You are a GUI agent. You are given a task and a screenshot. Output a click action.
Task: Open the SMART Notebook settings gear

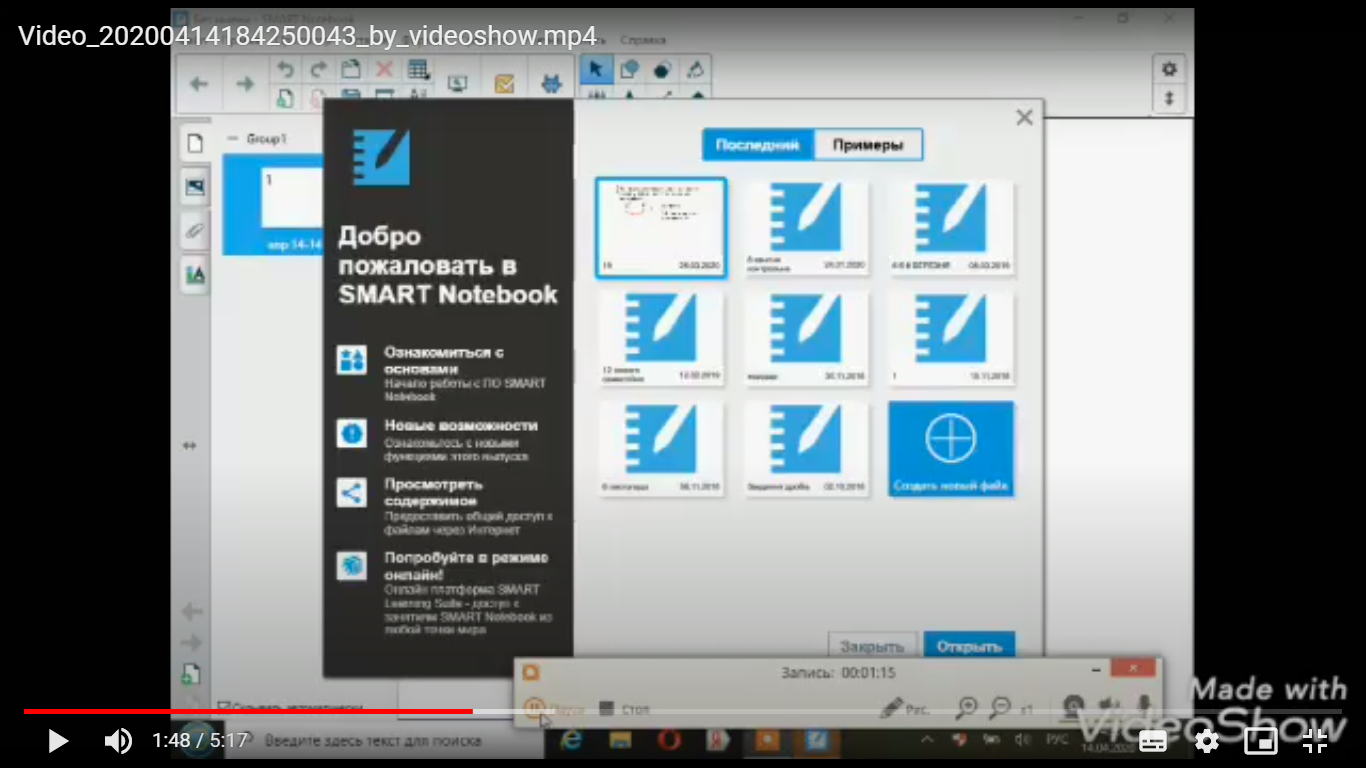1169,69
